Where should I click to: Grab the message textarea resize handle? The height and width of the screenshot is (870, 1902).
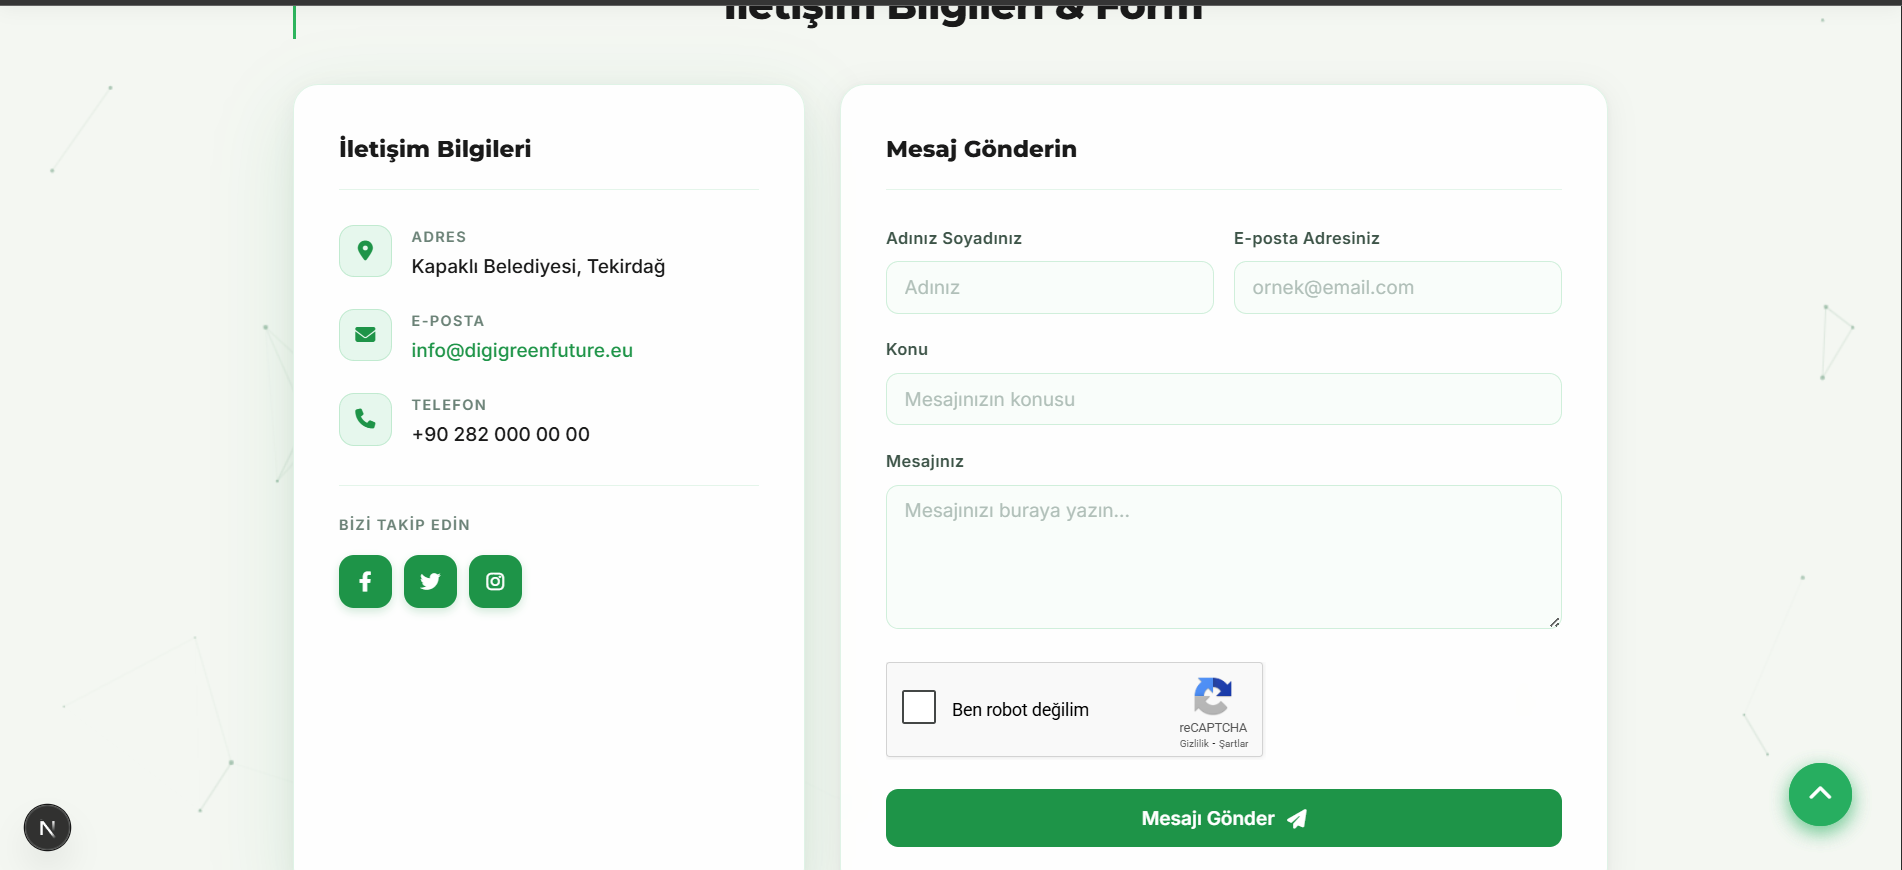pyautogui.click(x=1554, y=622)
